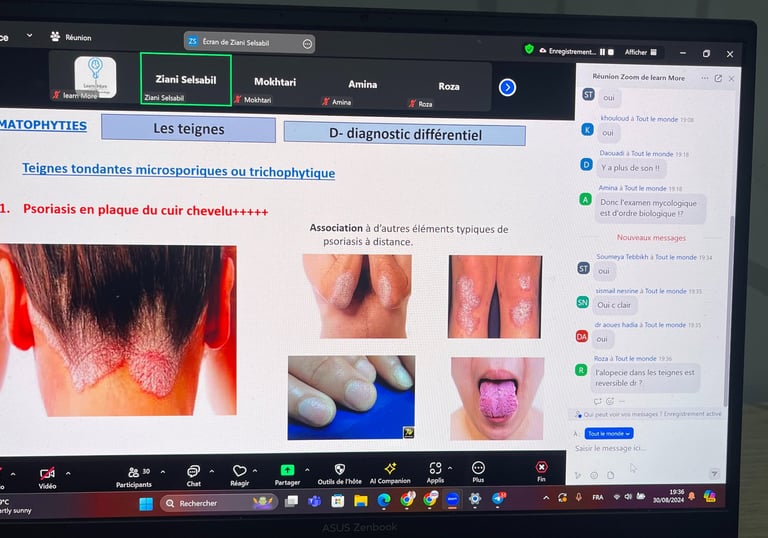Pop out the chat panel window
The width and height of the screenshot is (768, 538).
tap(718, 78)
